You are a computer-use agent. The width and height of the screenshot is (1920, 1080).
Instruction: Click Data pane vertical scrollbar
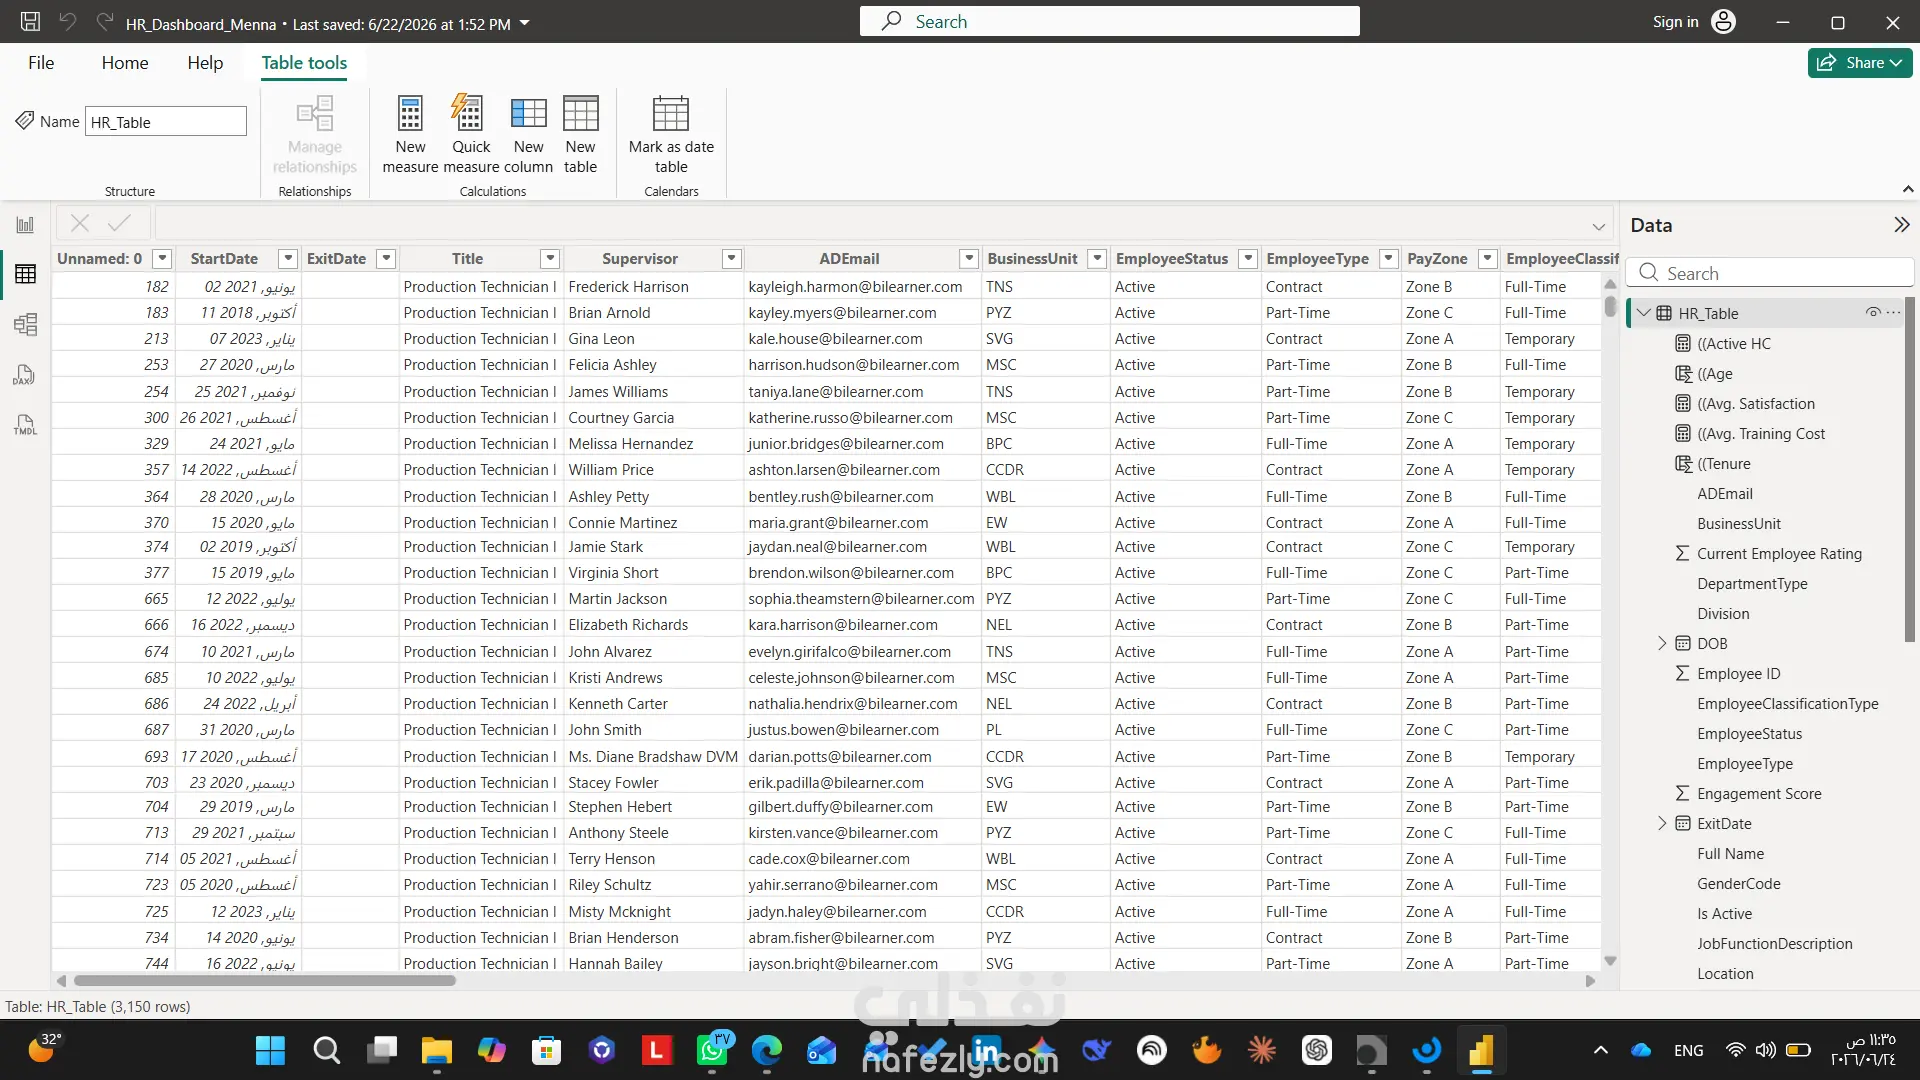1910,470
